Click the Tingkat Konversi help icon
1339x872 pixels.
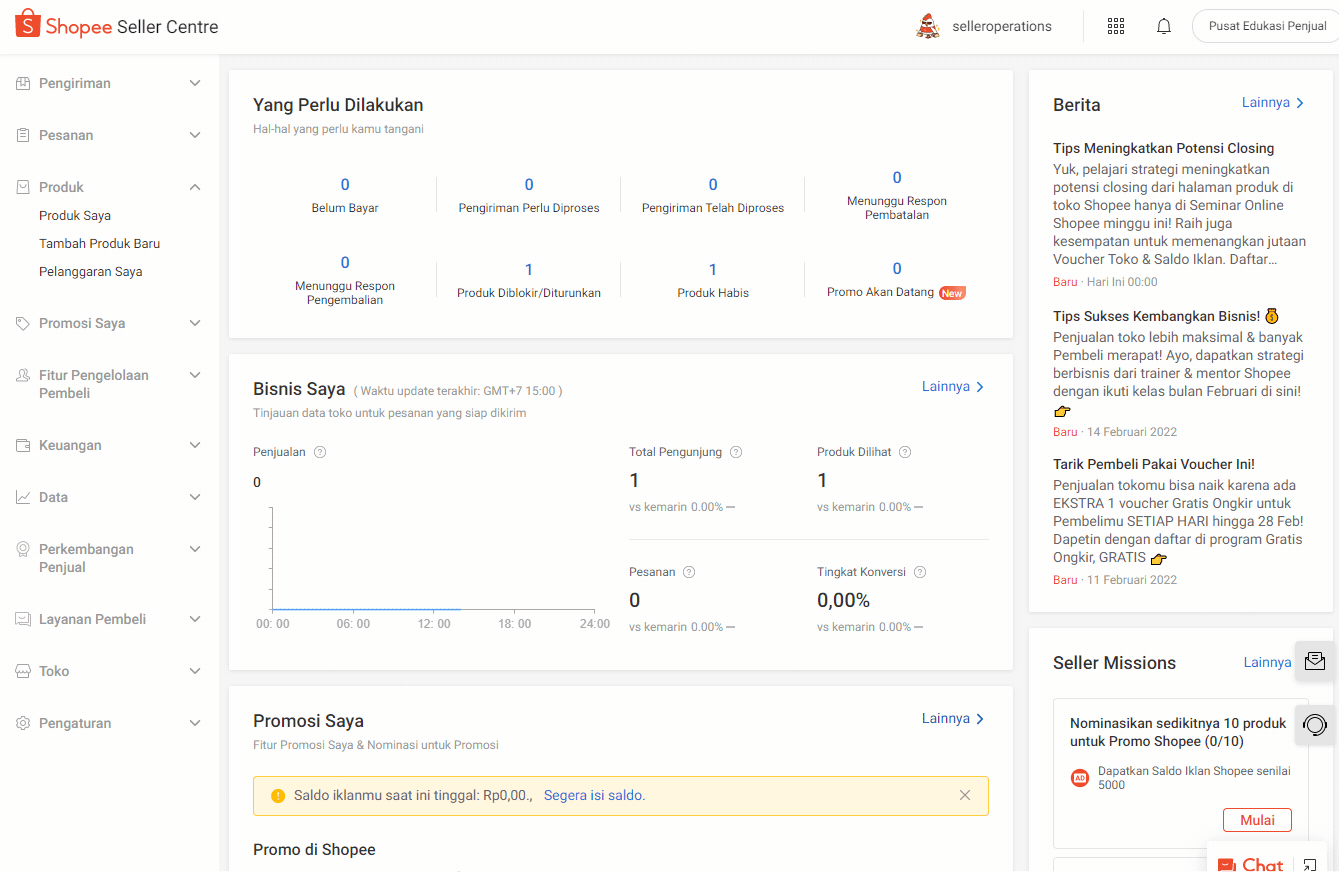click(x=920, y=572)
